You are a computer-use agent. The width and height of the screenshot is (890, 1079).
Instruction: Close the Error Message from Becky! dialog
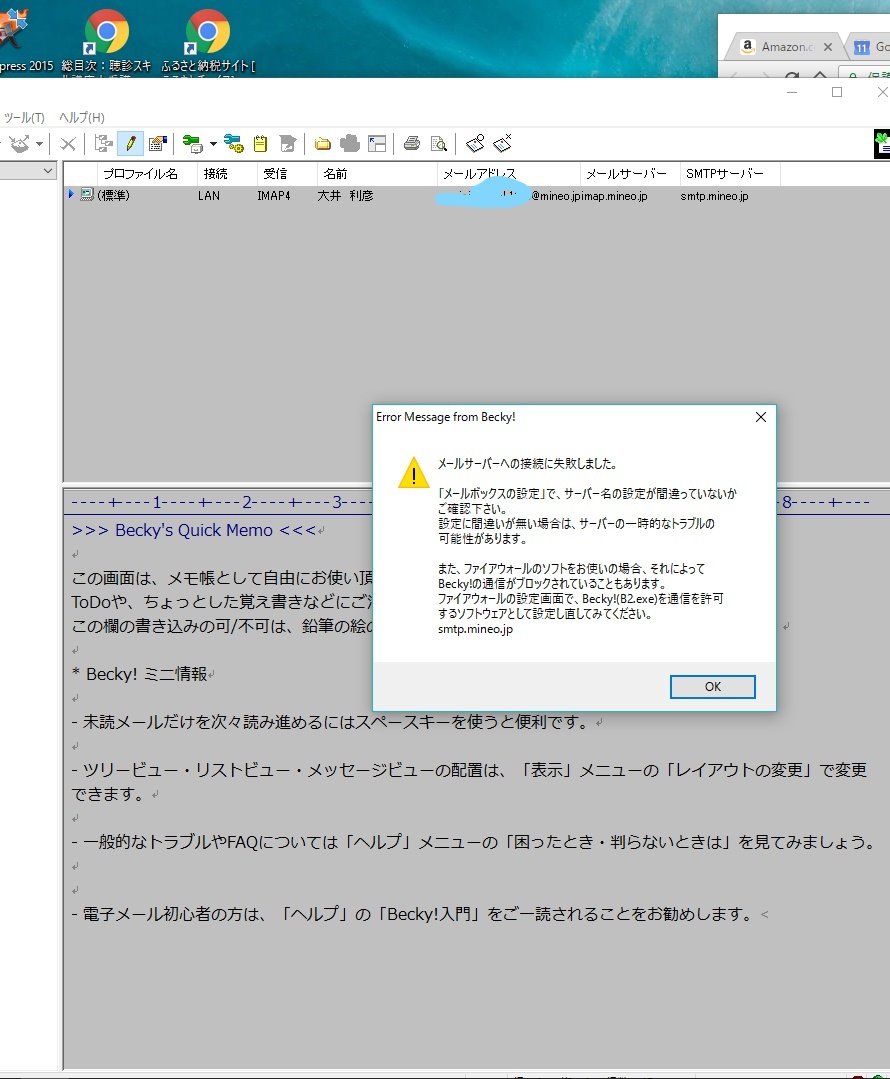(x=760, y=417)
